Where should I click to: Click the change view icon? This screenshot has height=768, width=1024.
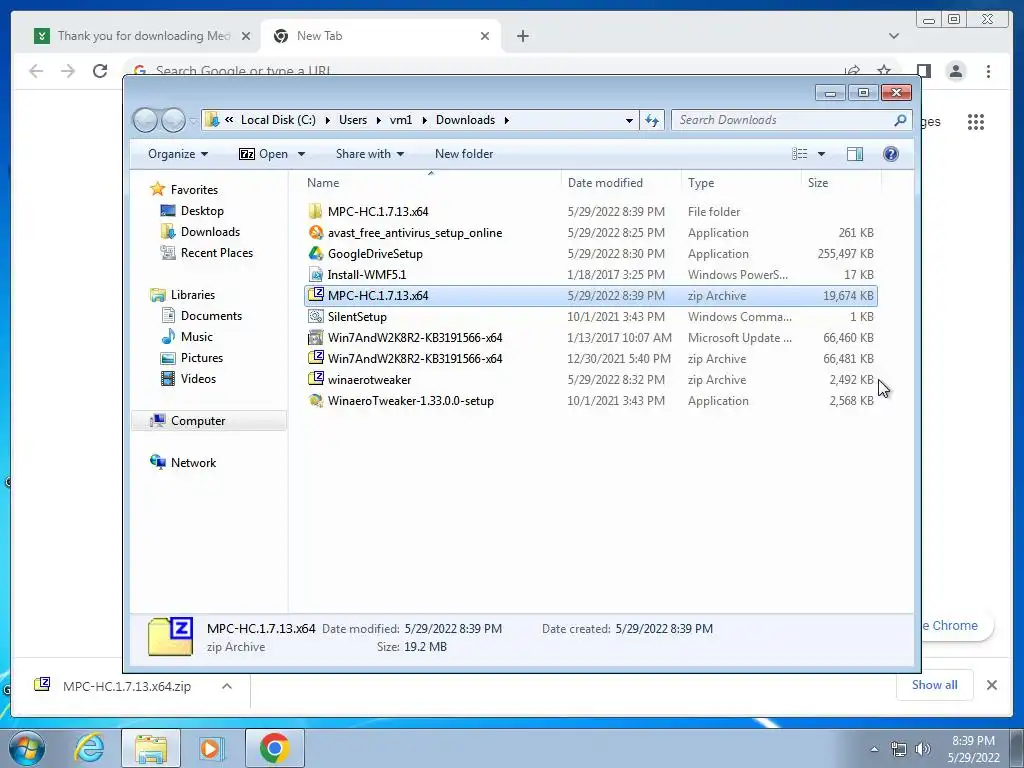point(799,154)
